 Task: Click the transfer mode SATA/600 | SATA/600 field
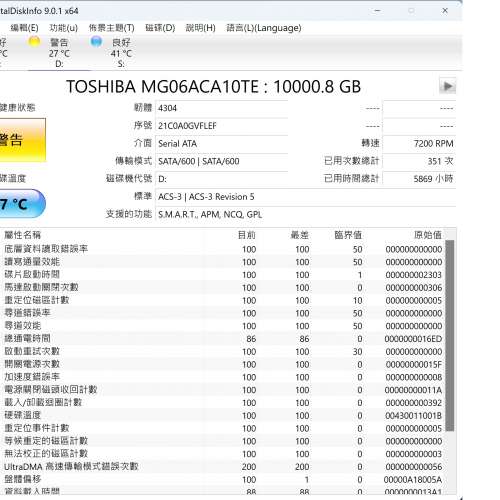click(222, 161)
